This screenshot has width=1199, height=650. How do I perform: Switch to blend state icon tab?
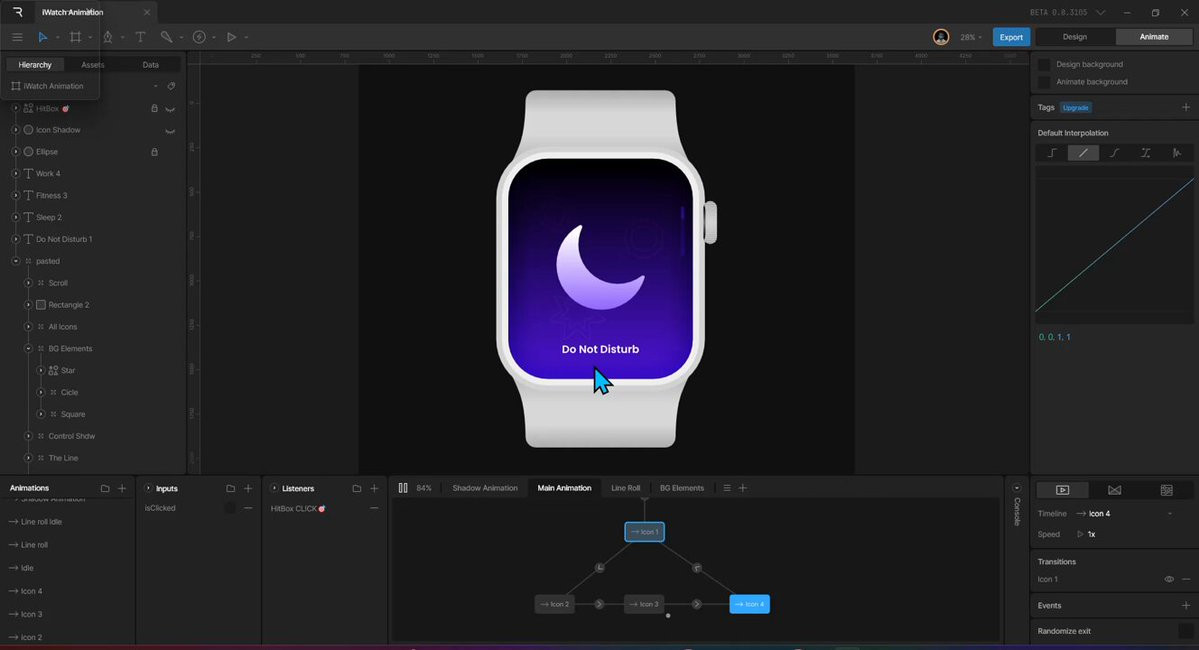click(1114, 490)
